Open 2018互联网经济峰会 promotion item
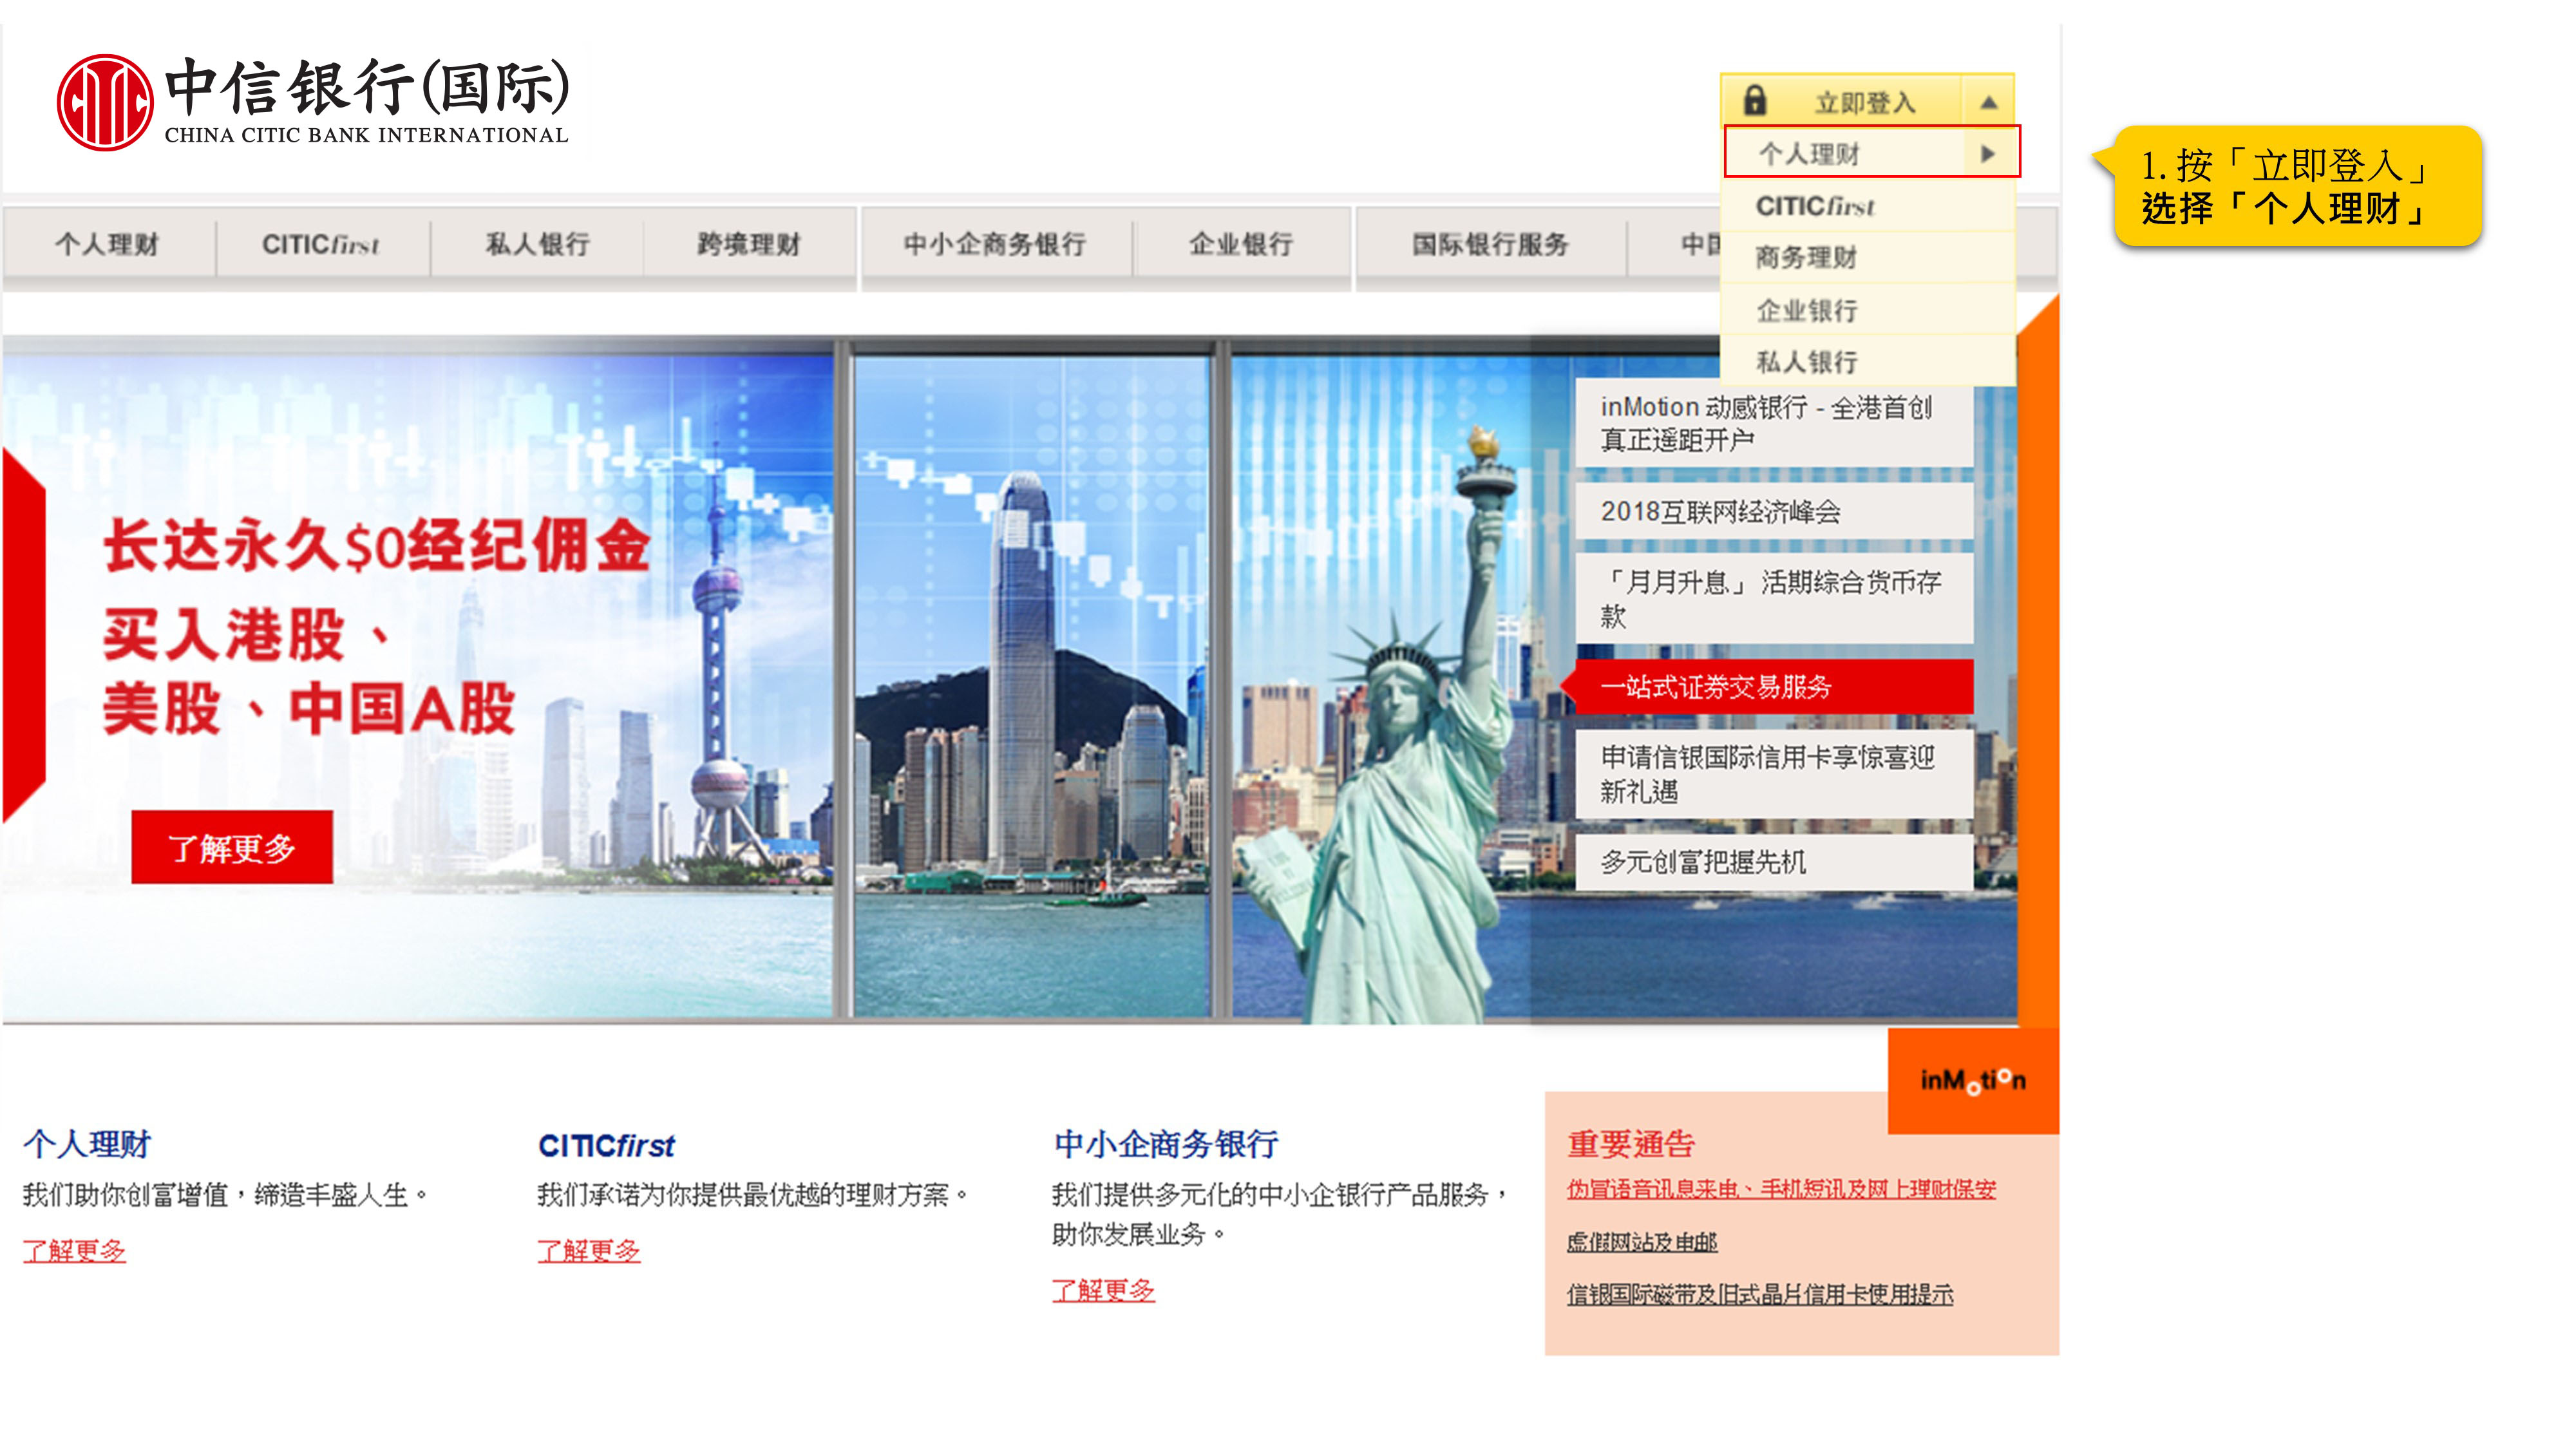The width and height of the screenshot is (2576, 1449). pyautogui.click(x=1774, y=511)
